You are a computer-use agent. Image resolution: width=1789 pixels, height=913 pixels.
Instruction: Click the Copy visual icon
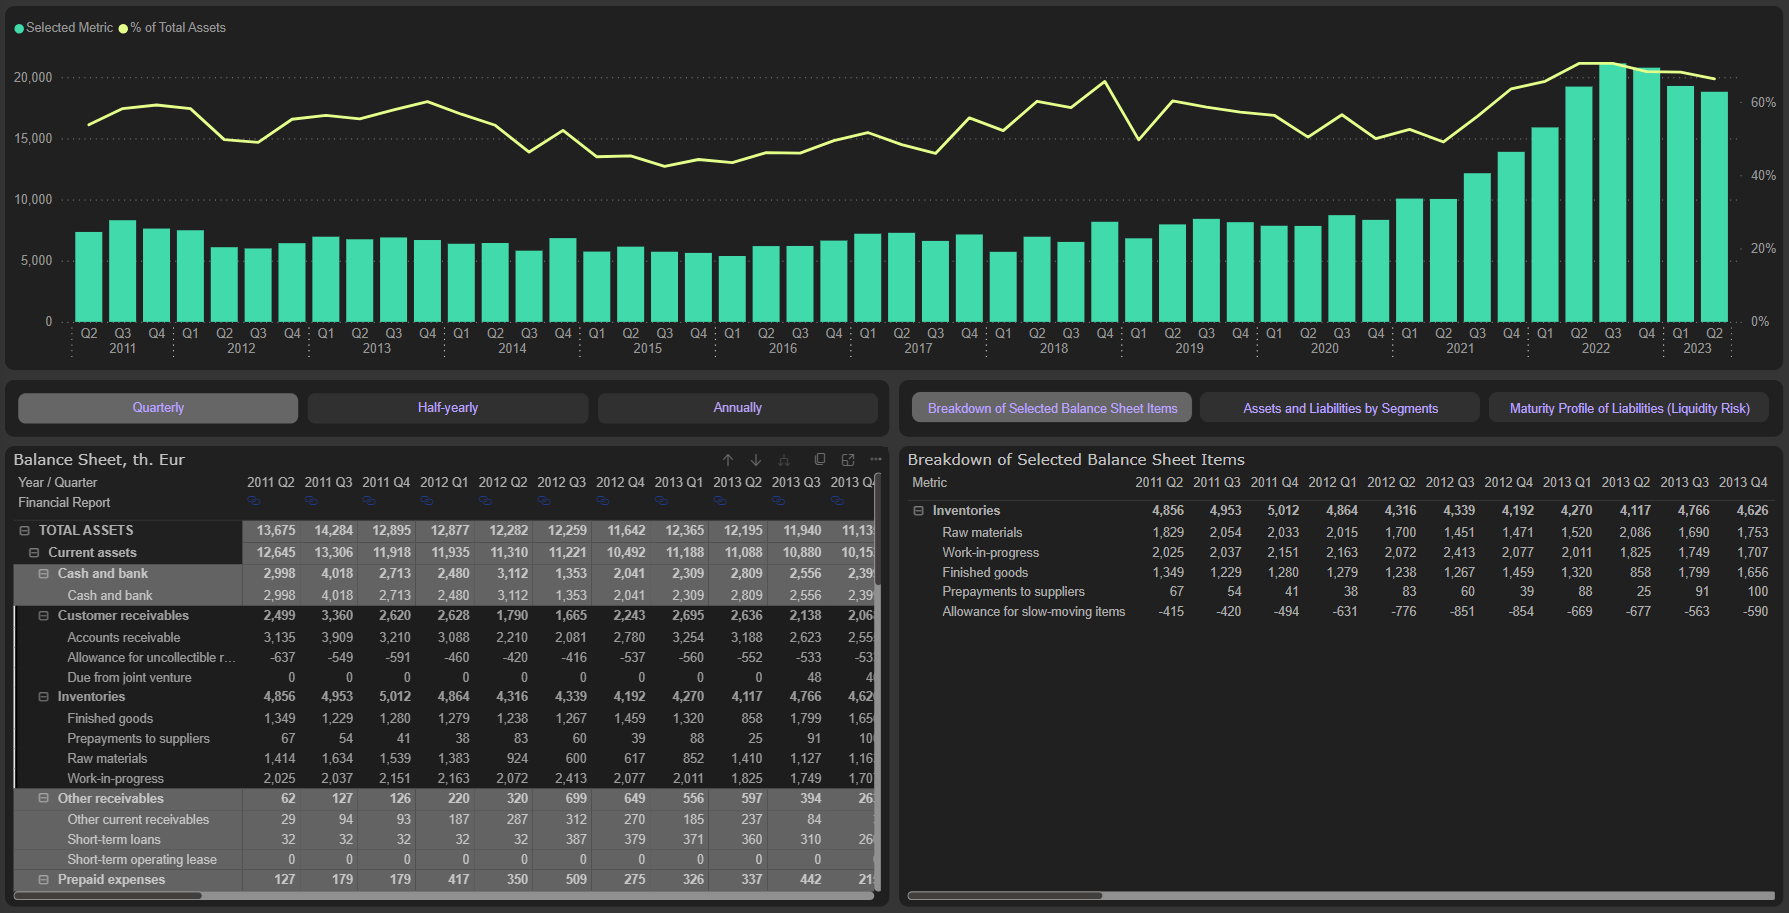(820, 460)
